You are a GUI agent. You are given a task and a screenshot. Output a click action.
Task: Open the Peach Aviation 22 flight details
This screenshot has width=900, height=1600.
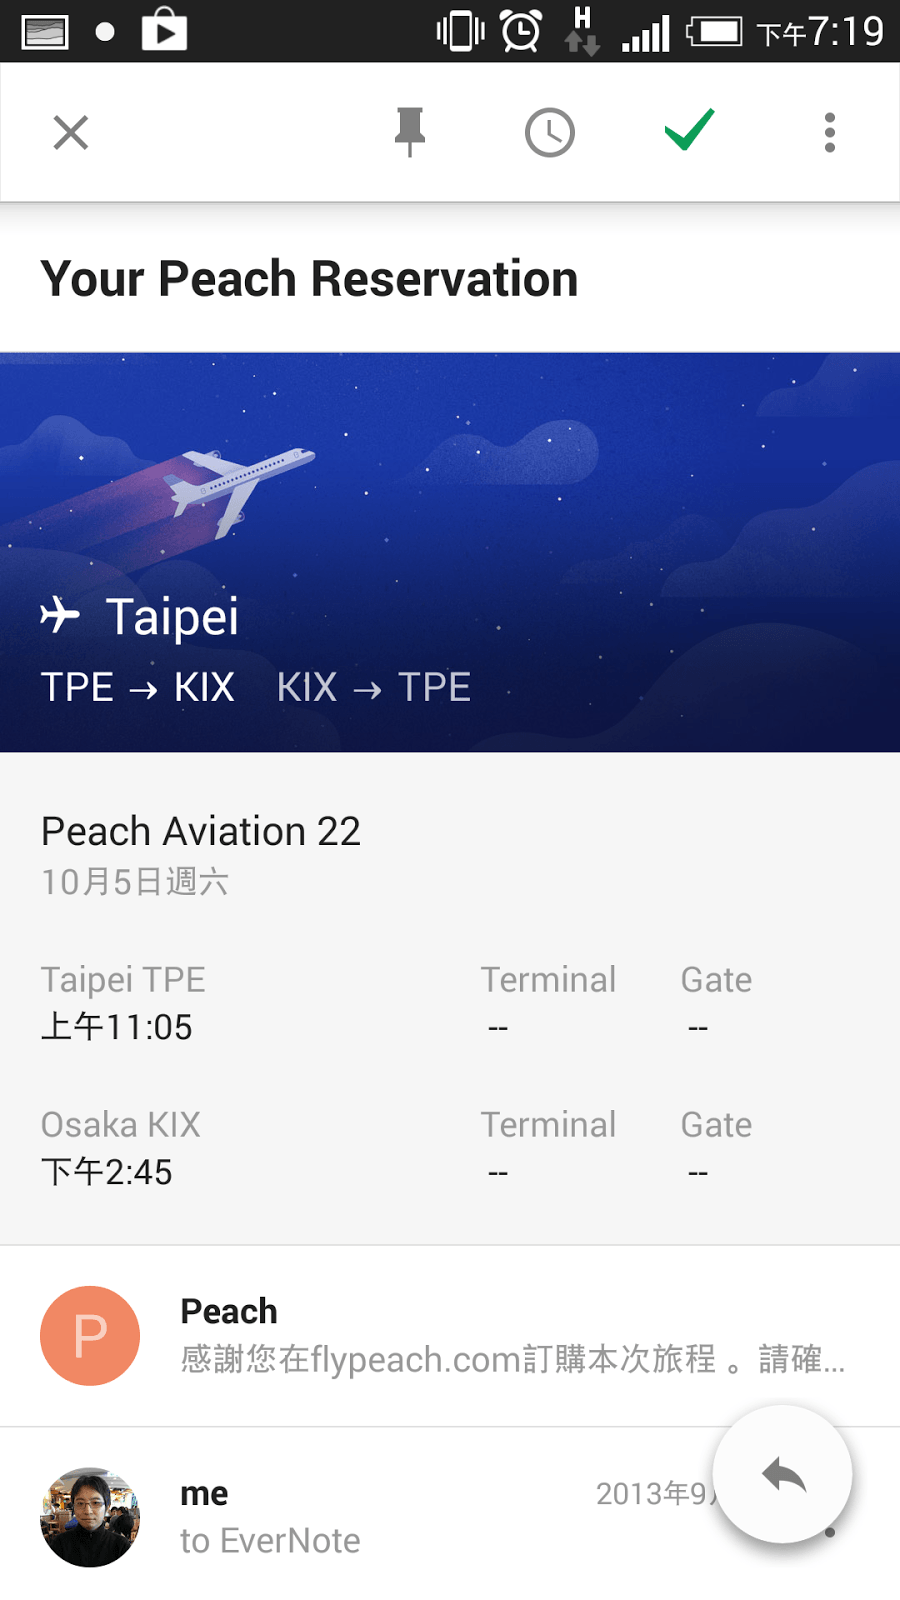(200, 832)
